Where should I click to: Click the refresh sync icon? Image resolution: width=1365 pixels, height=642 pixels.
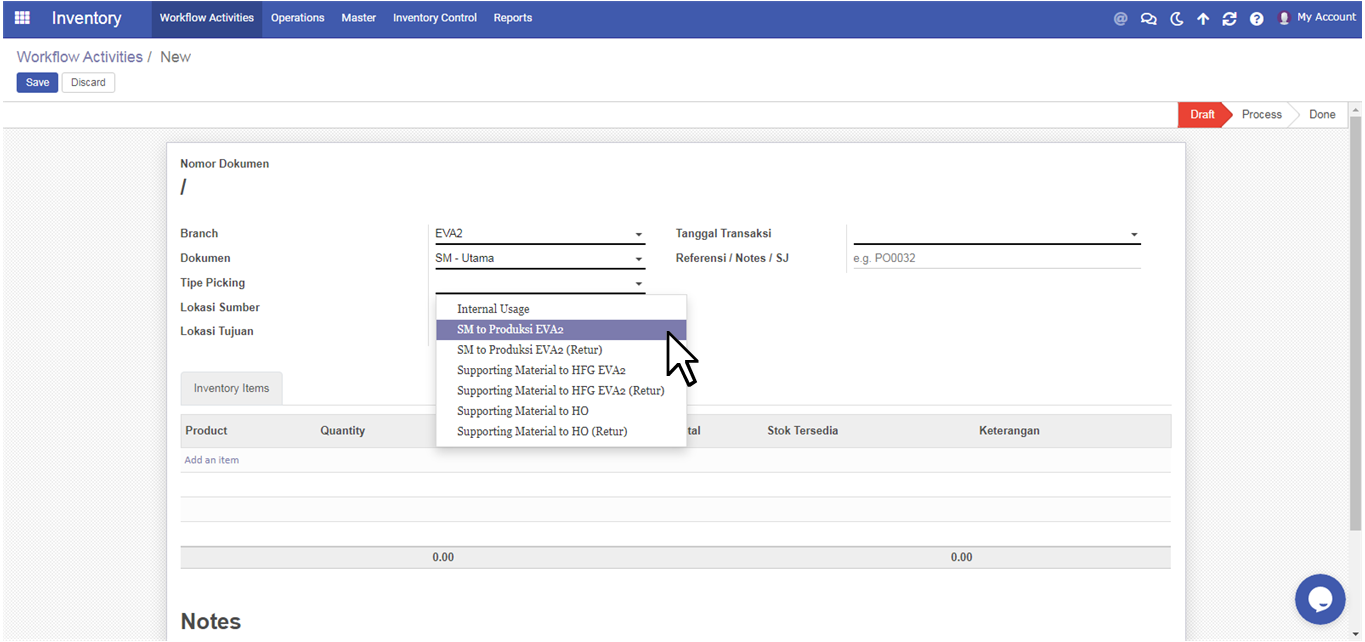(1229, 18)
